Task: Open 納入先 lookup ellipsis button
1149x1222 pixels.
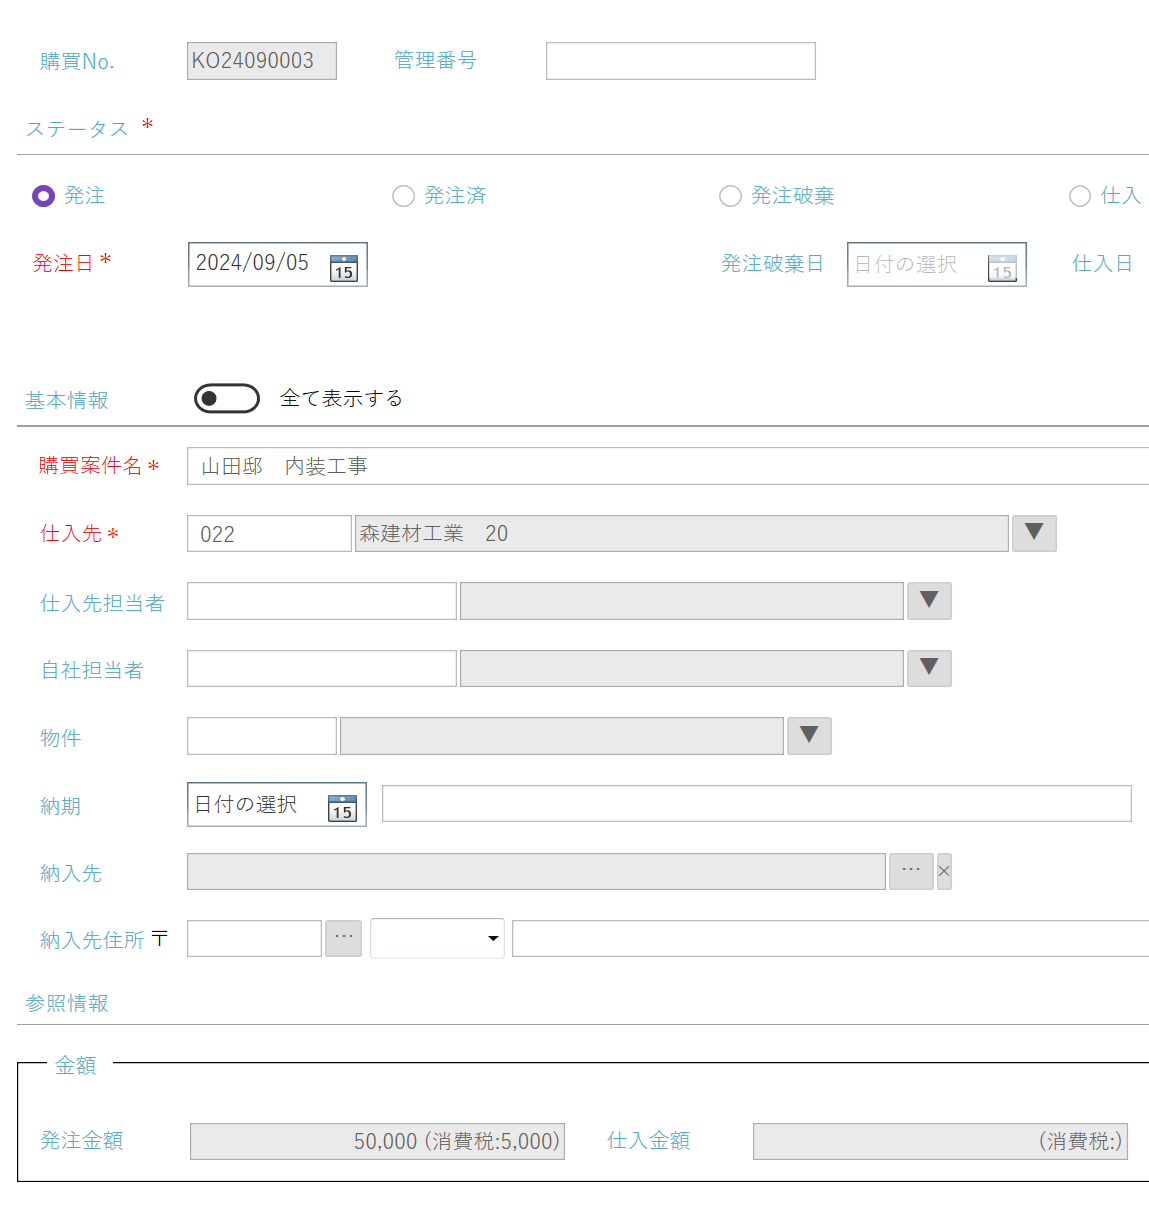Action: coord(911,871)
